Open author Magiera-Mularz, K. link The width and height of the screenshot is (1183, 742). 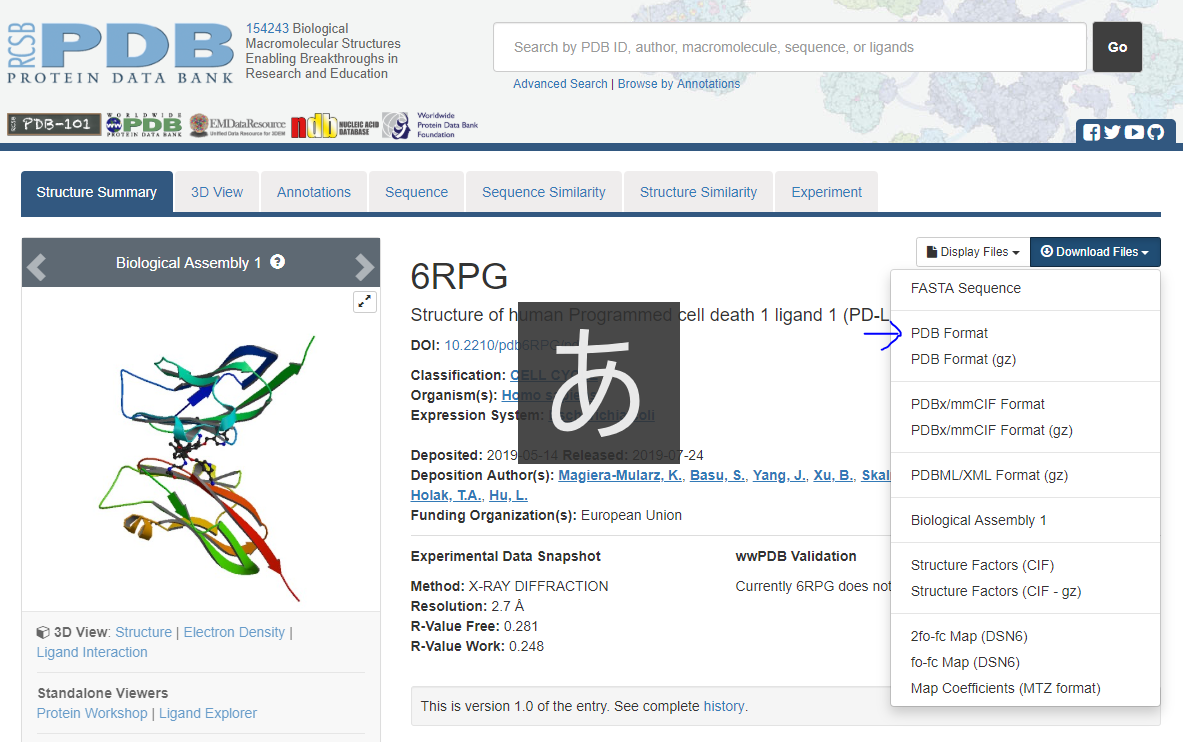tap(620, 475)
